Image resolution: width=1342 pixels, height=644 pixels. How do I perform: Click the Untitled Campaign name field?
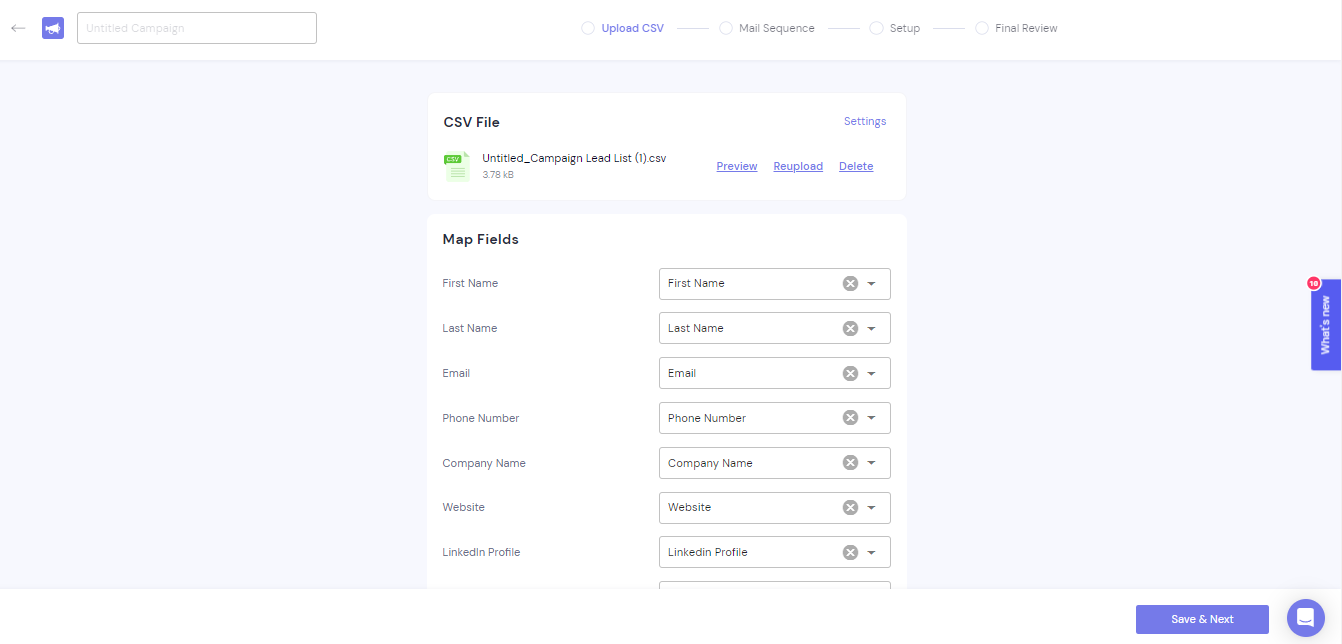tap(196, 28)
